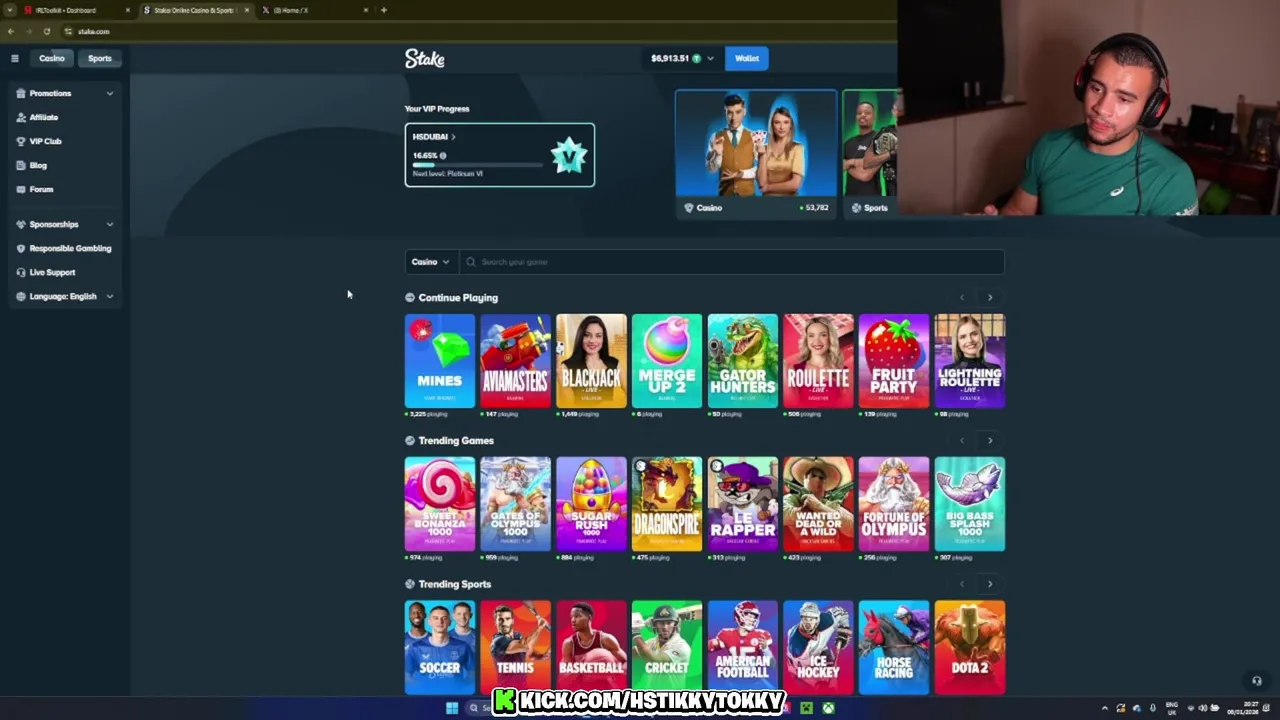Open the Blackjack live game thumbnail
This screenshot has height=720, width=1280.
coord(591,361)
